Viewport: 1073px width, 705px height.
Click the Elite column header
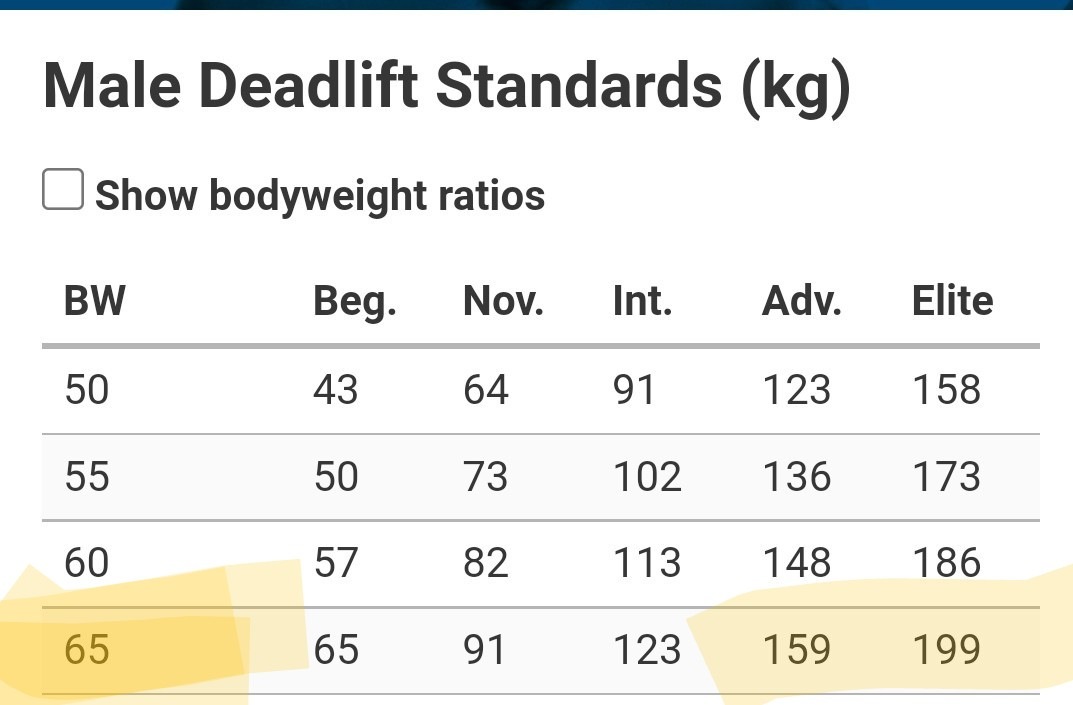coord(952,300)
